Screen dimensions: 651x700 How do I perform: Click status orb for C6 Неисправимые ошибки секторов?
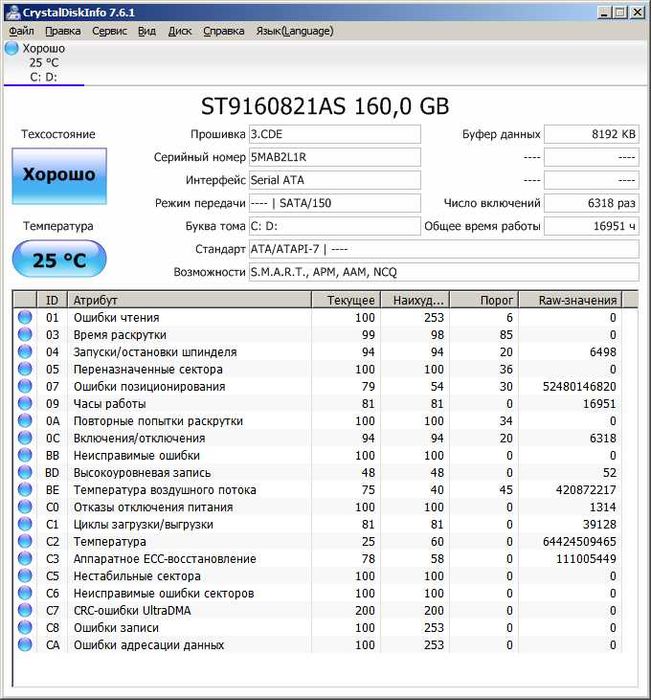tap(25, 593)
